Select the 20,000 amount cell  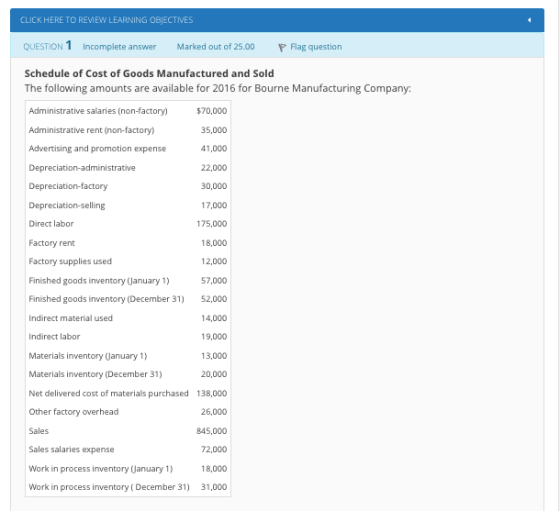tap(214, 375)
